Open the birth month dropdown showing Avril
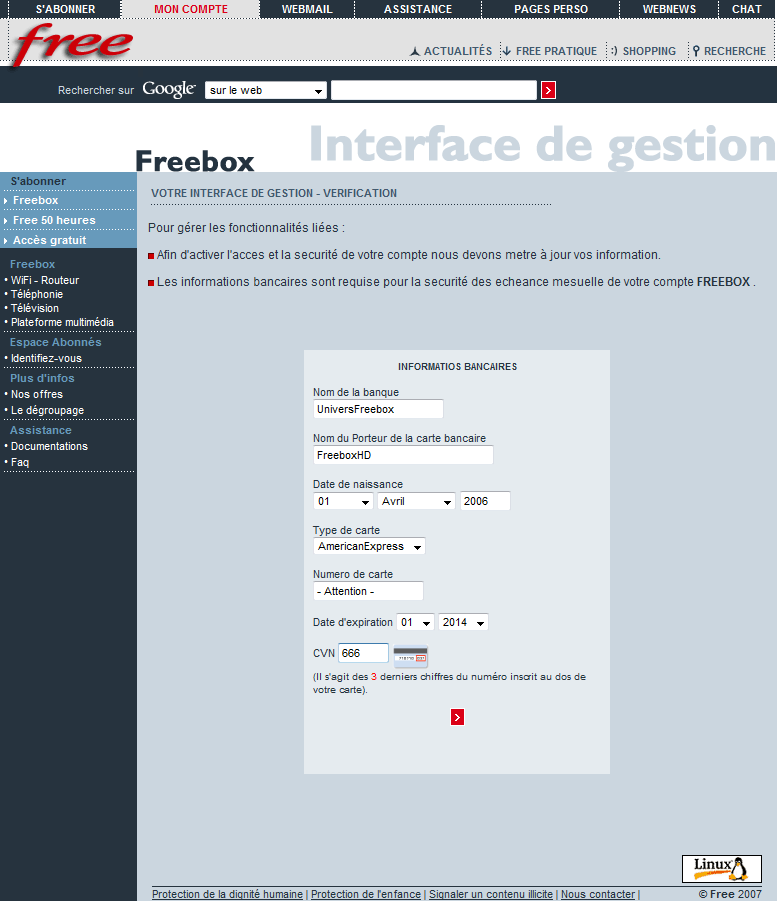The width and height of the screenshot is (777, 901). click(x=416, y=501)
